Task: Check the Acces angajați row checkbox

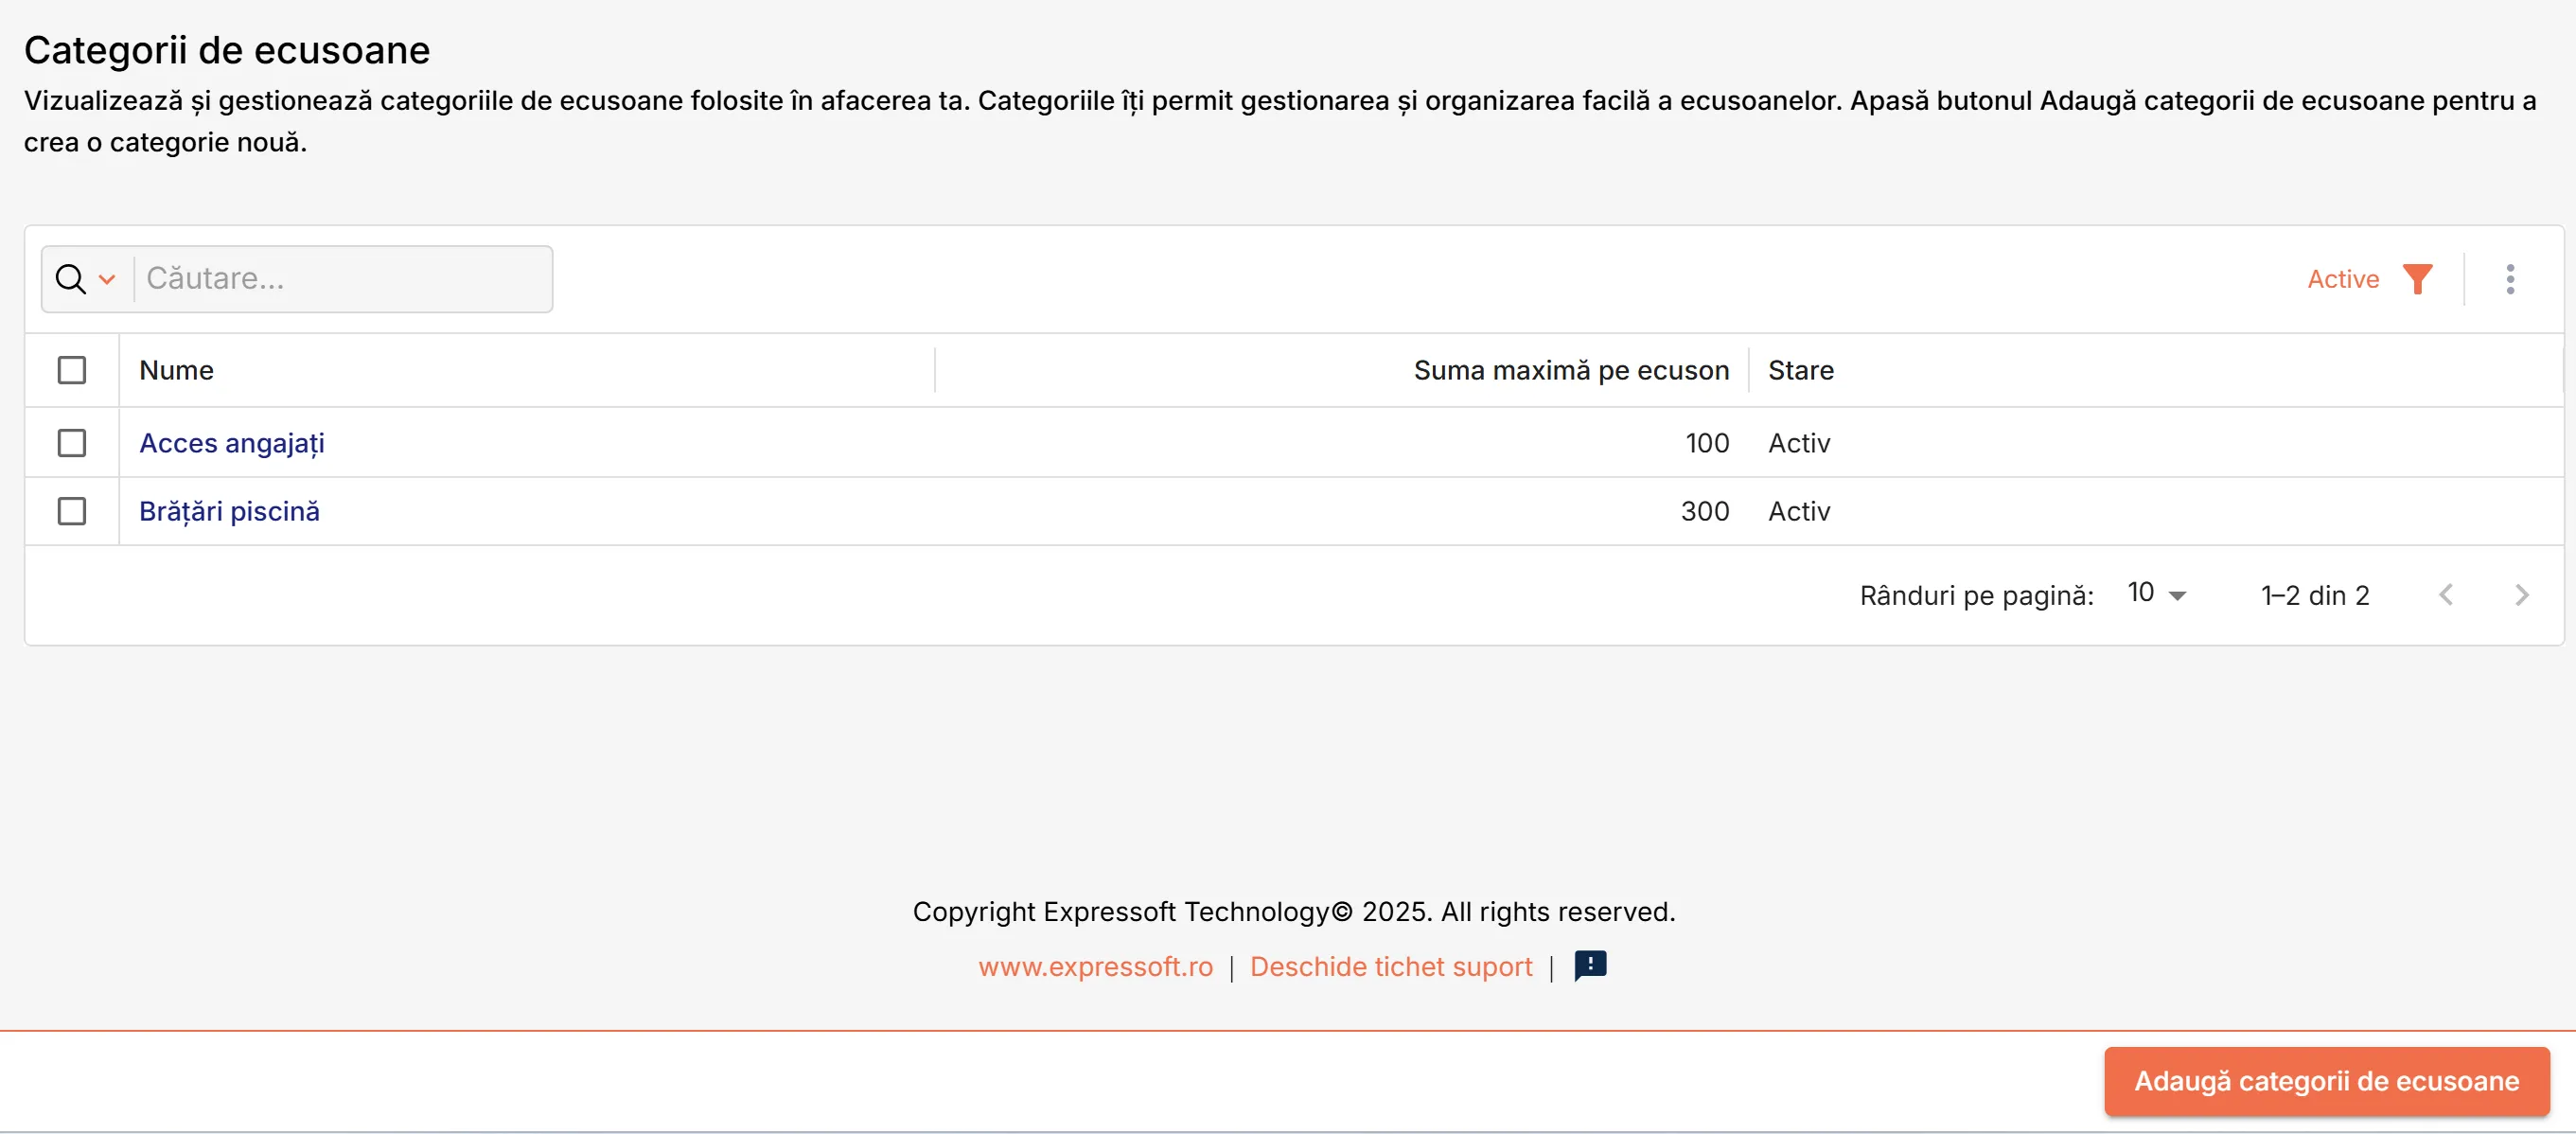Action: click(72, 443)
